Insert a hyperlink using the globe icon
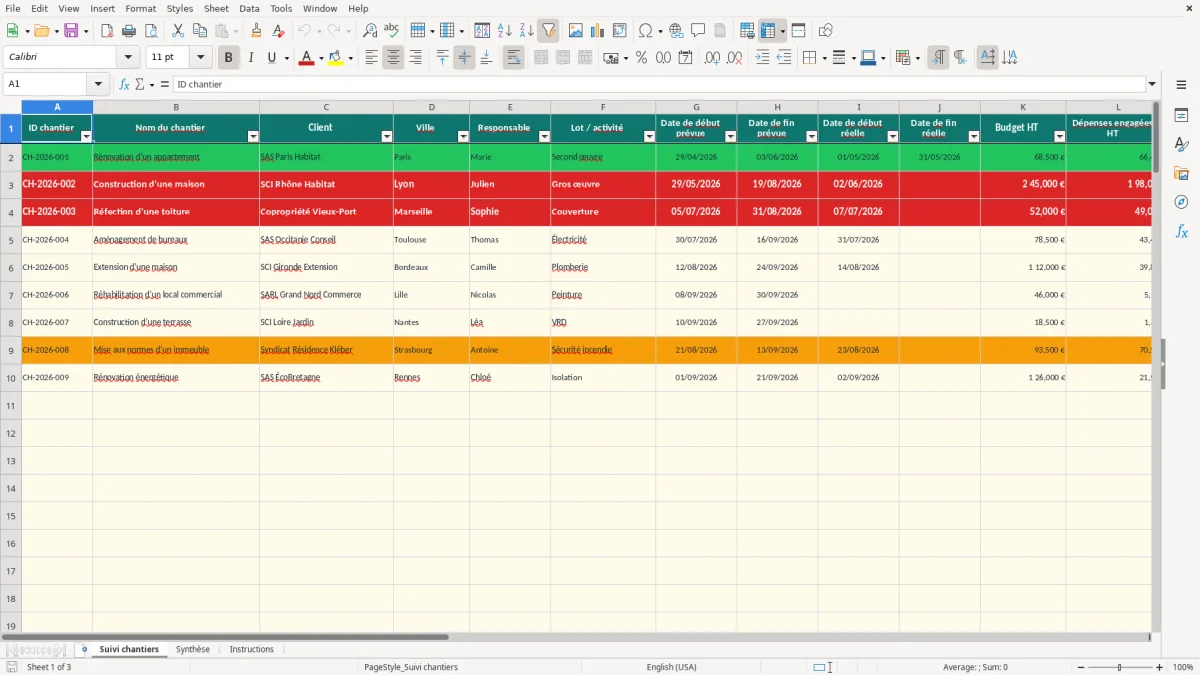 point(676,31)
